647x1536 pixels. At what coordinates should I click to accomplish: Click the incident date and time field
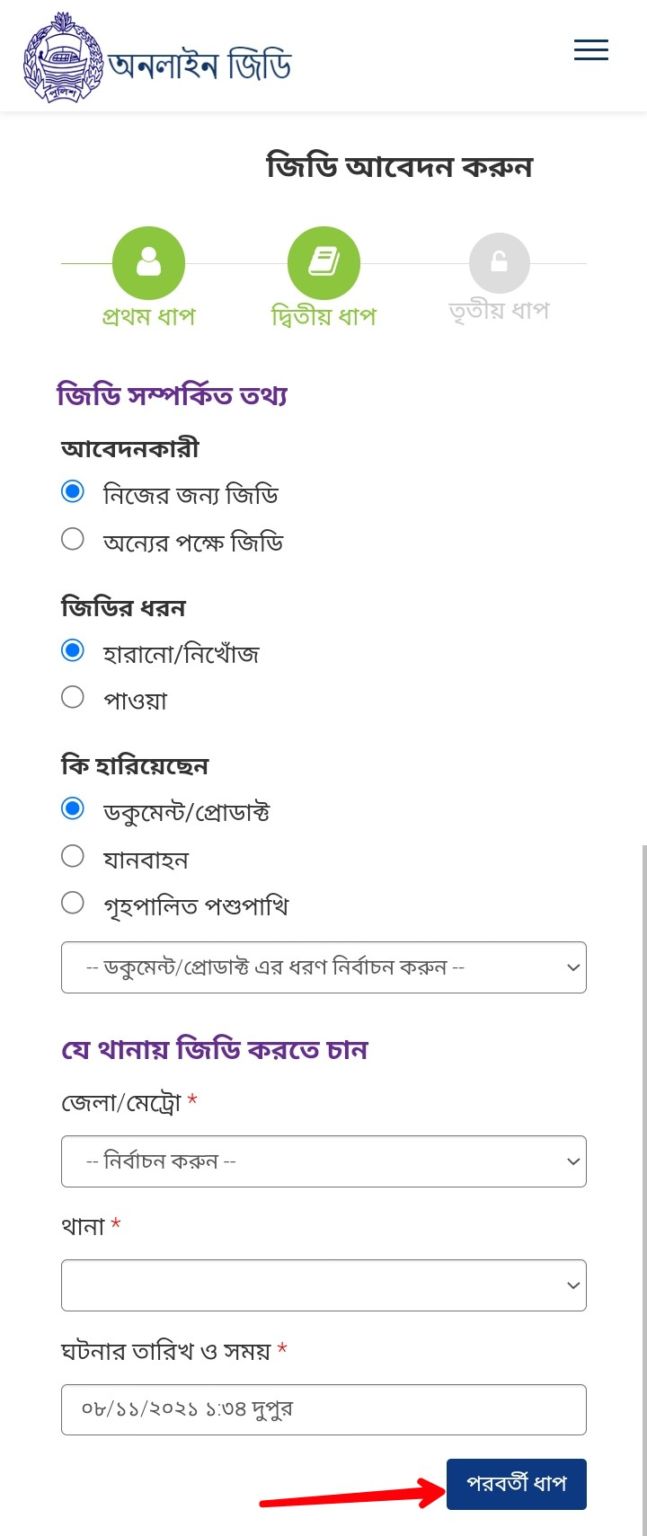[323, 1409]
